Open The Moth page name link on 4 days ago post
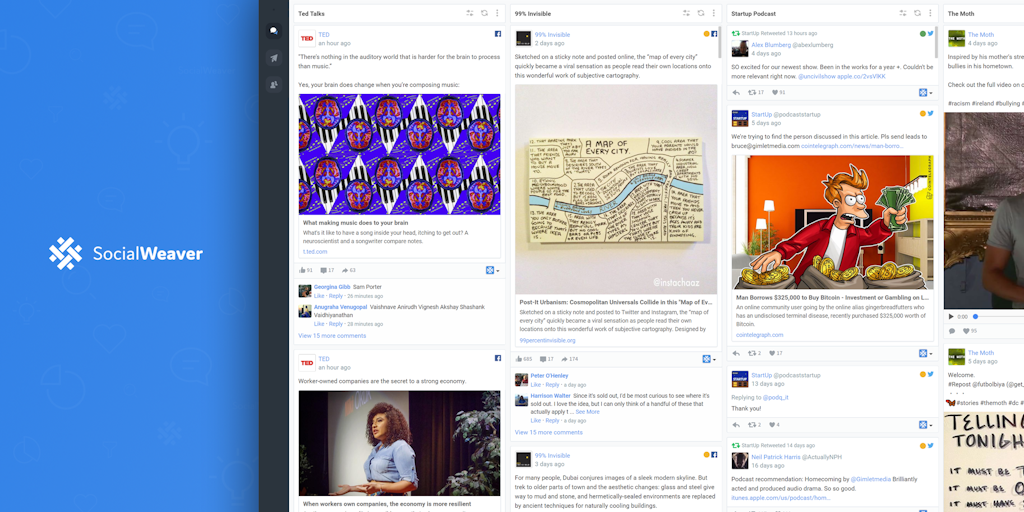The width and height of the screenshot is (1024, 512). tap(981, 35)
